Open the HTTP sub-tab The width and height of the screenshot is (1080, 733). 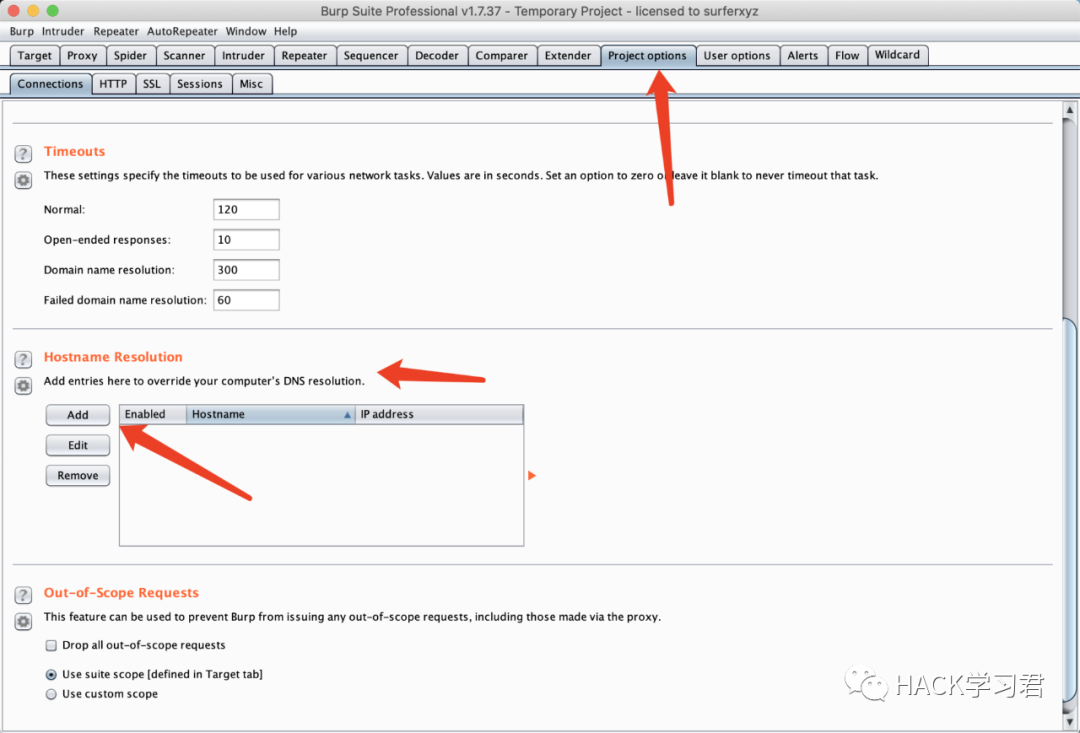[113, 84]
